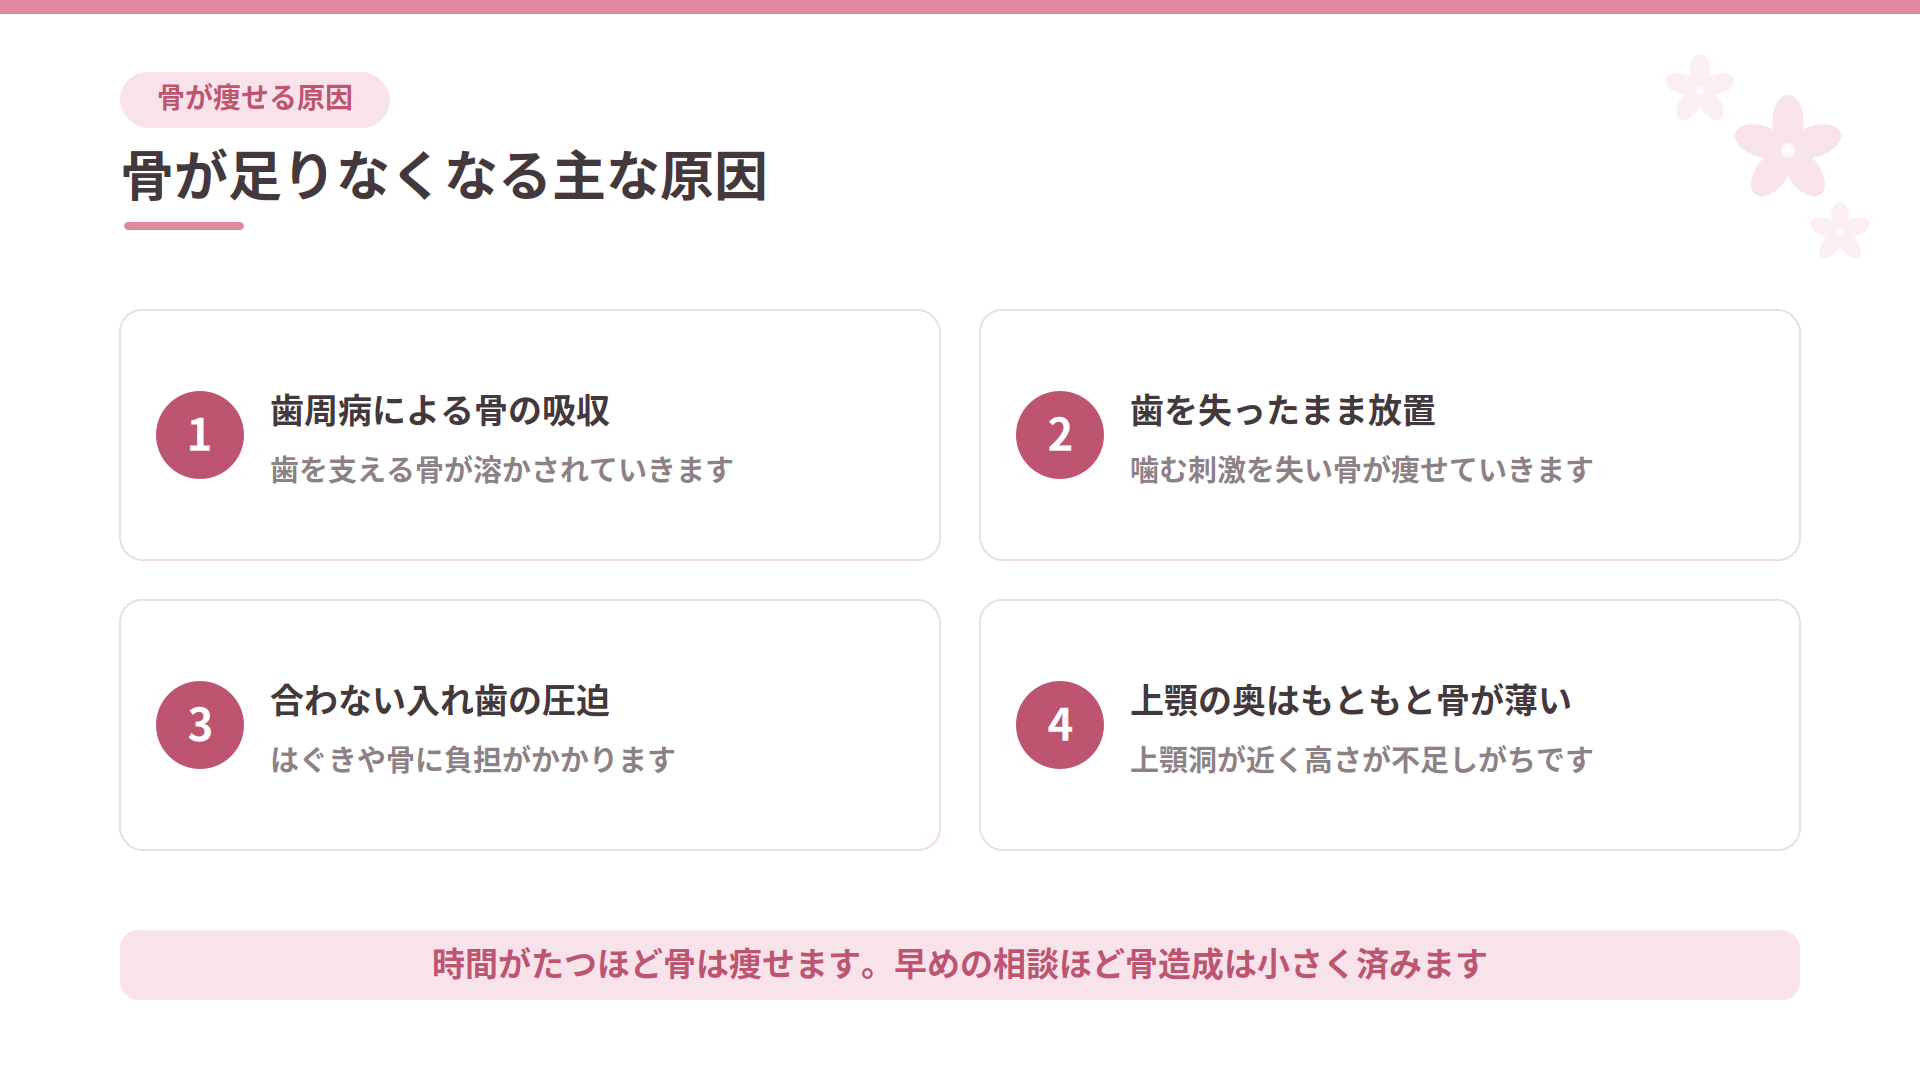Screen dimensions: 1920x1080
Task: Select the title 上顎の奥はもともと骨が薄い
Action: [1351, 701]
